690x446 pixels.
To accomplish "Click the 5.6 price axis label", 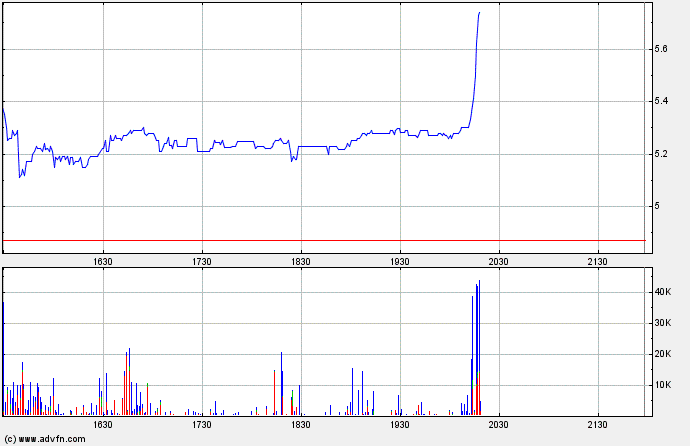I will click(661, 49).
